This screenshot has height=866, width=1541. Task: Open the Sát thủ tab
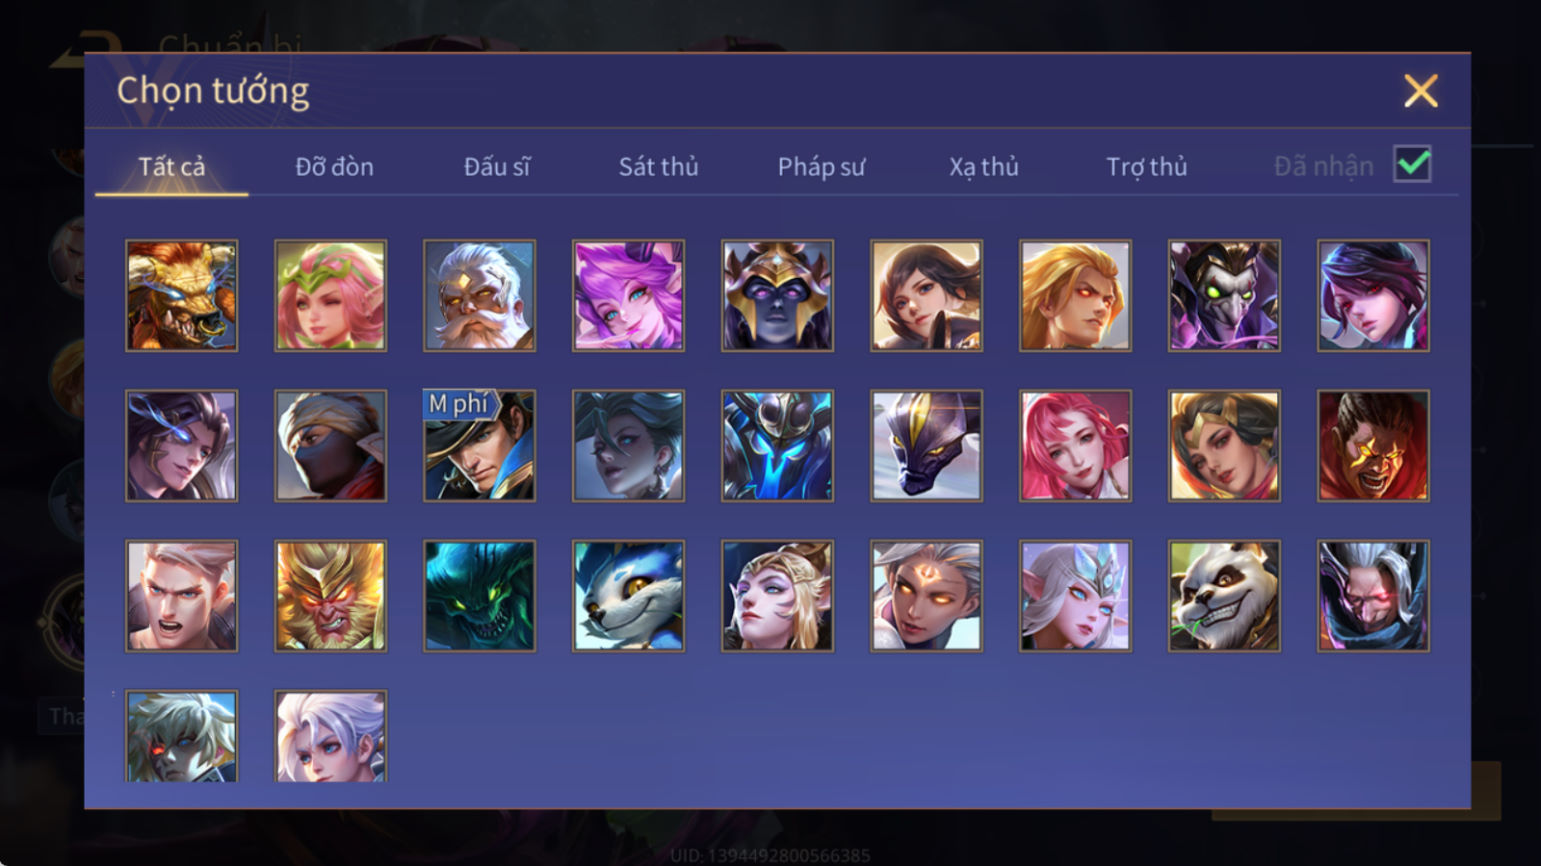[658, 167]
